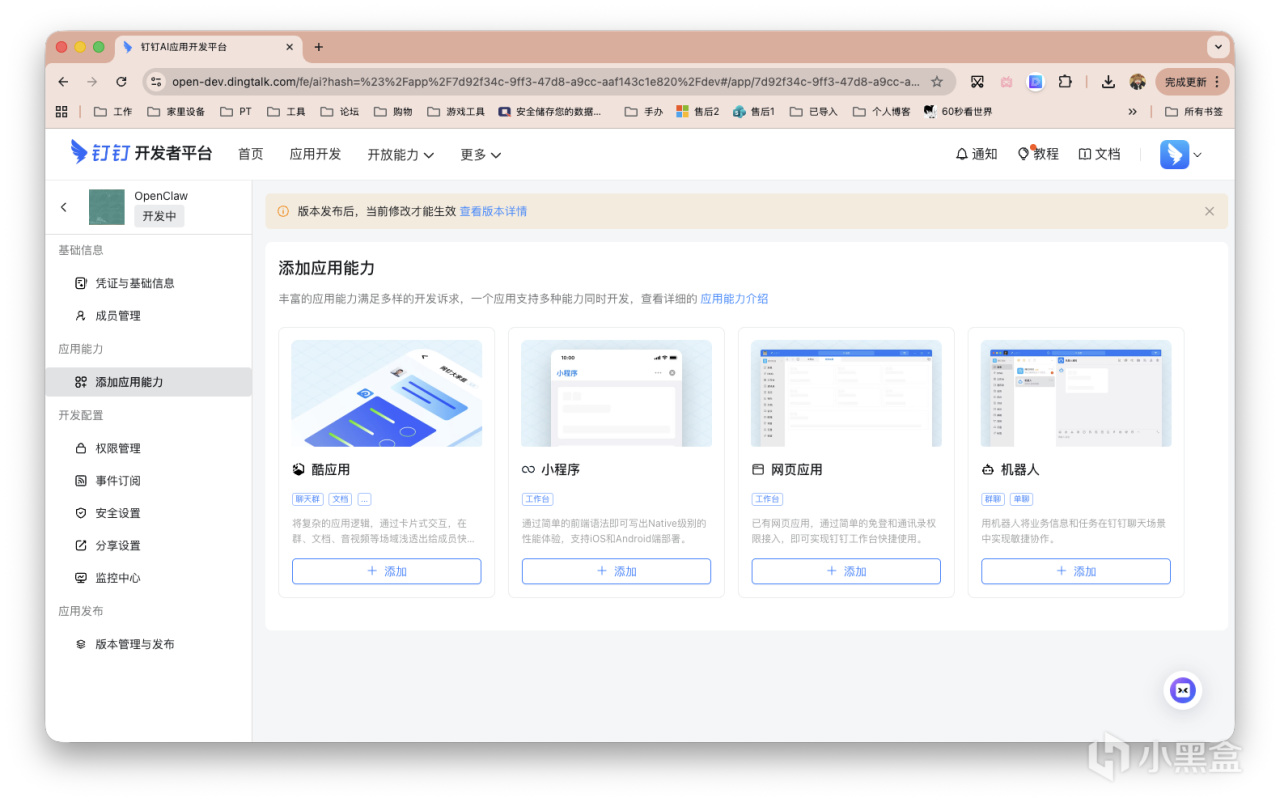This screenshot has height=802, width=1280.
Task: Open the 个人博客 bookmark folder
Action: [881, 112]
